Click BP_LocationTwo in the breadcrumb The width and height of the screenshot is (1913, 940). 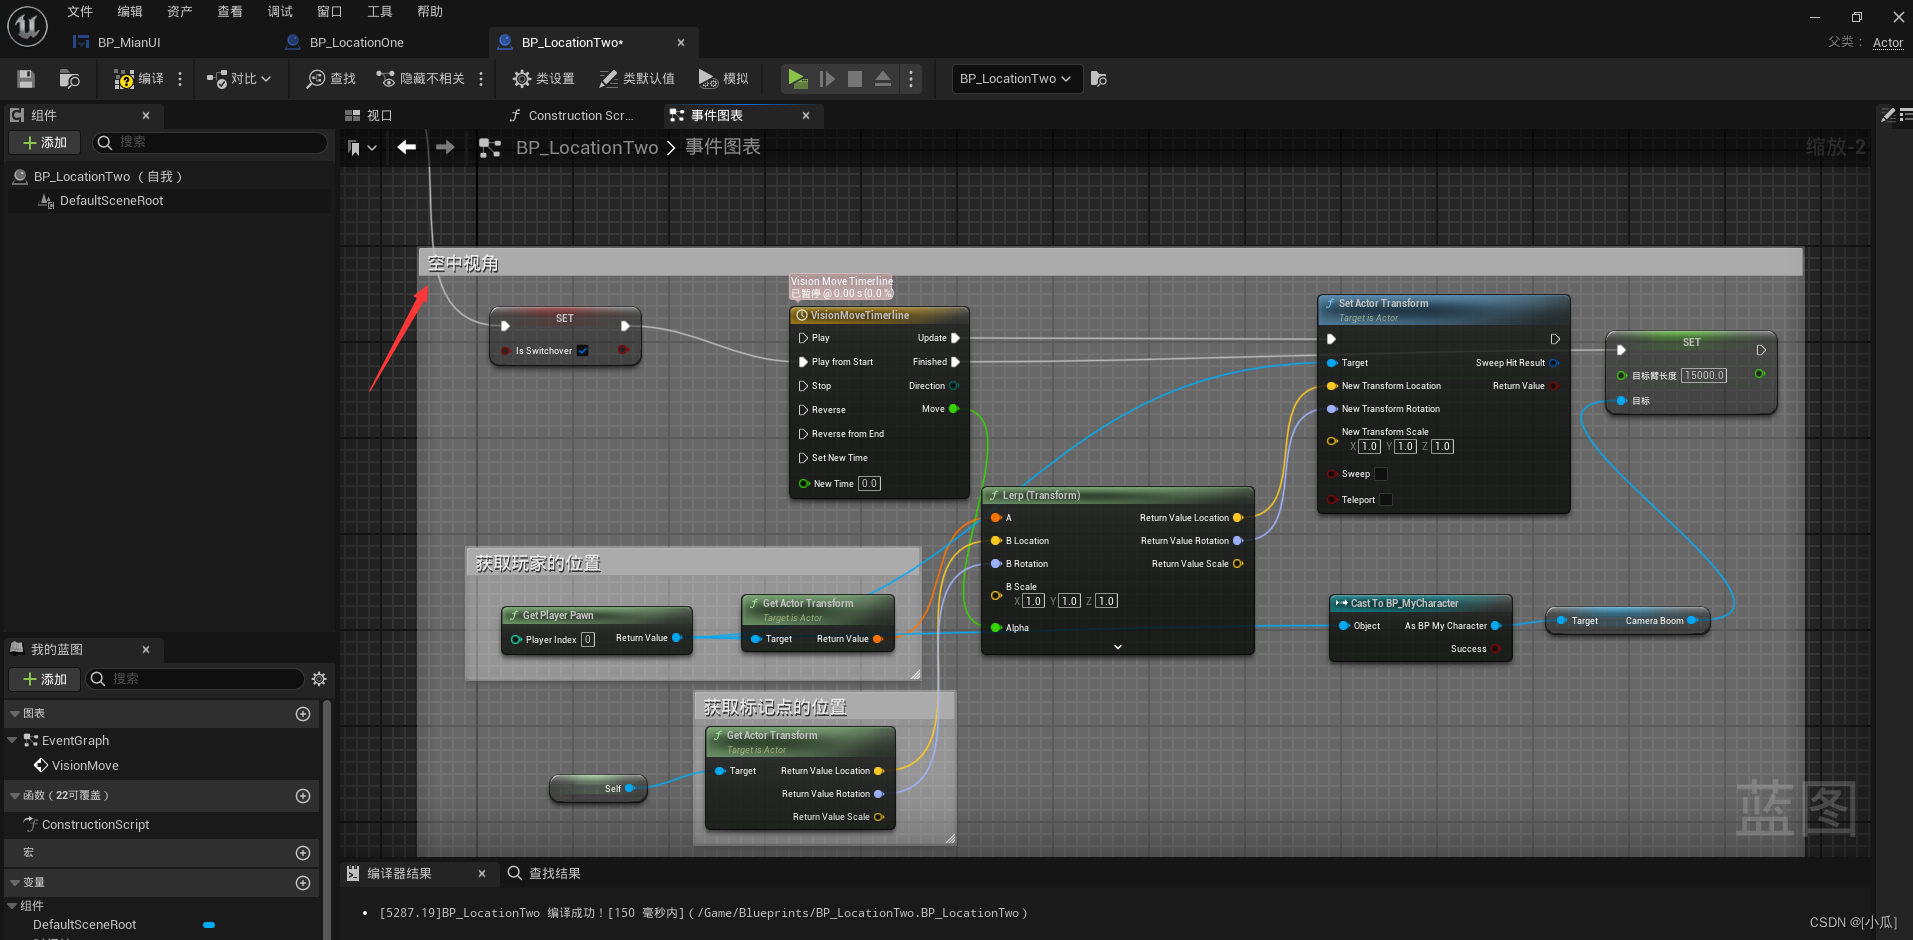pyautogui.click(x=587, y=148)
